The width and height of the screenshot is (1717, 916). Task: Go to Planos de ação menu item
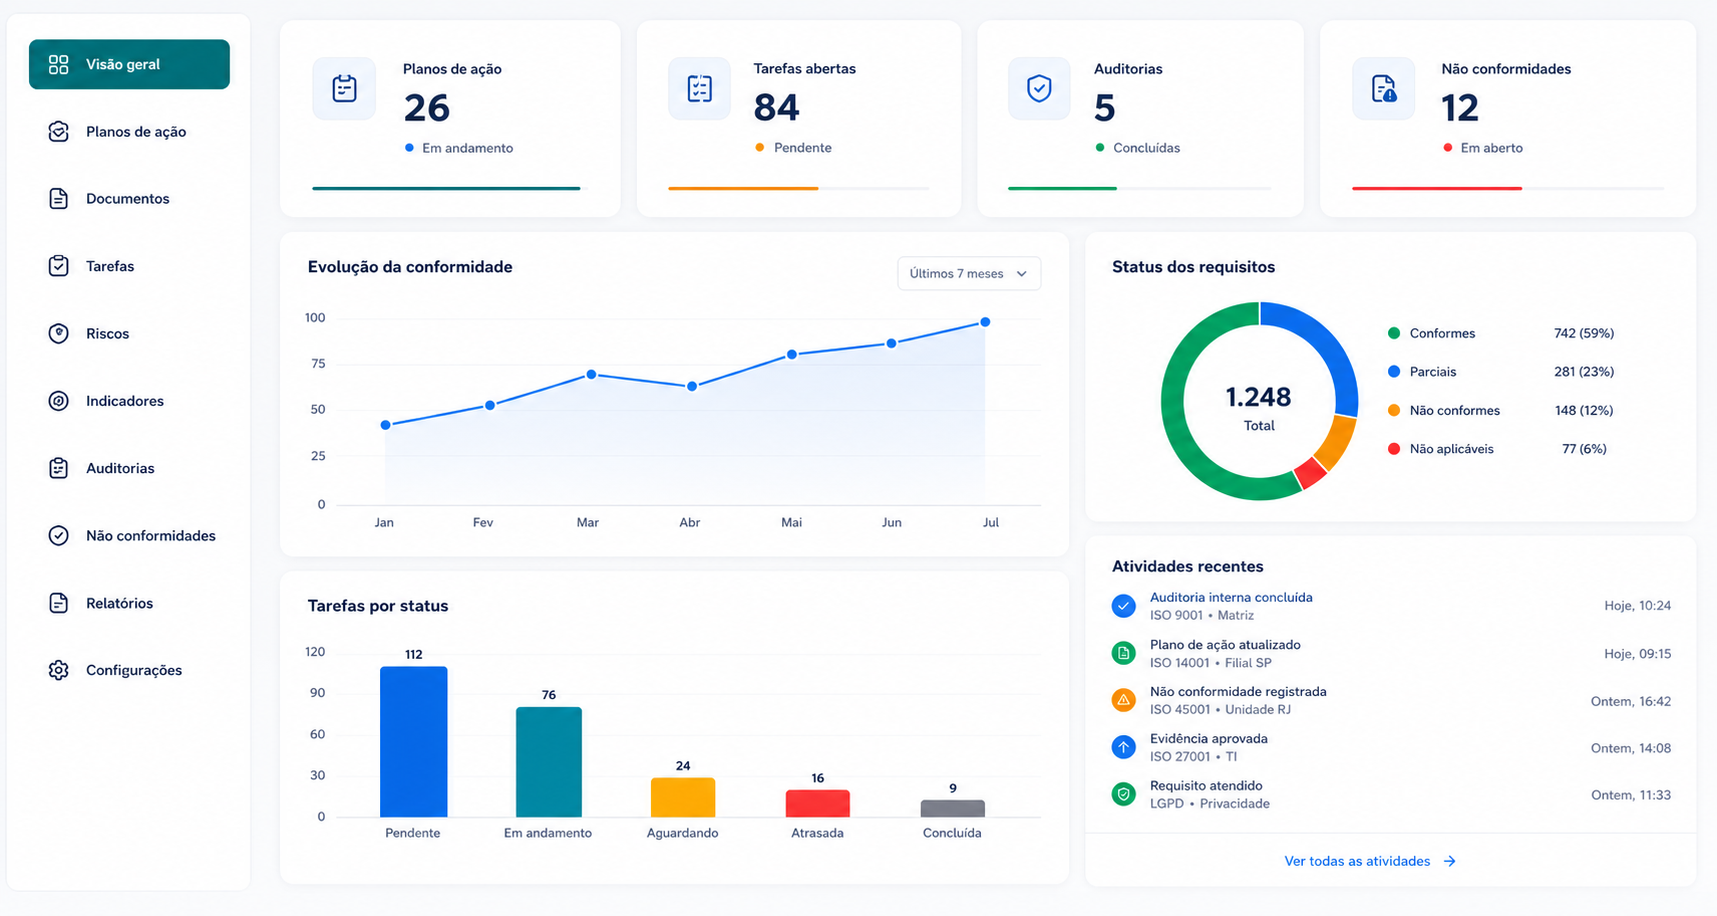click(x=129, y=131)
